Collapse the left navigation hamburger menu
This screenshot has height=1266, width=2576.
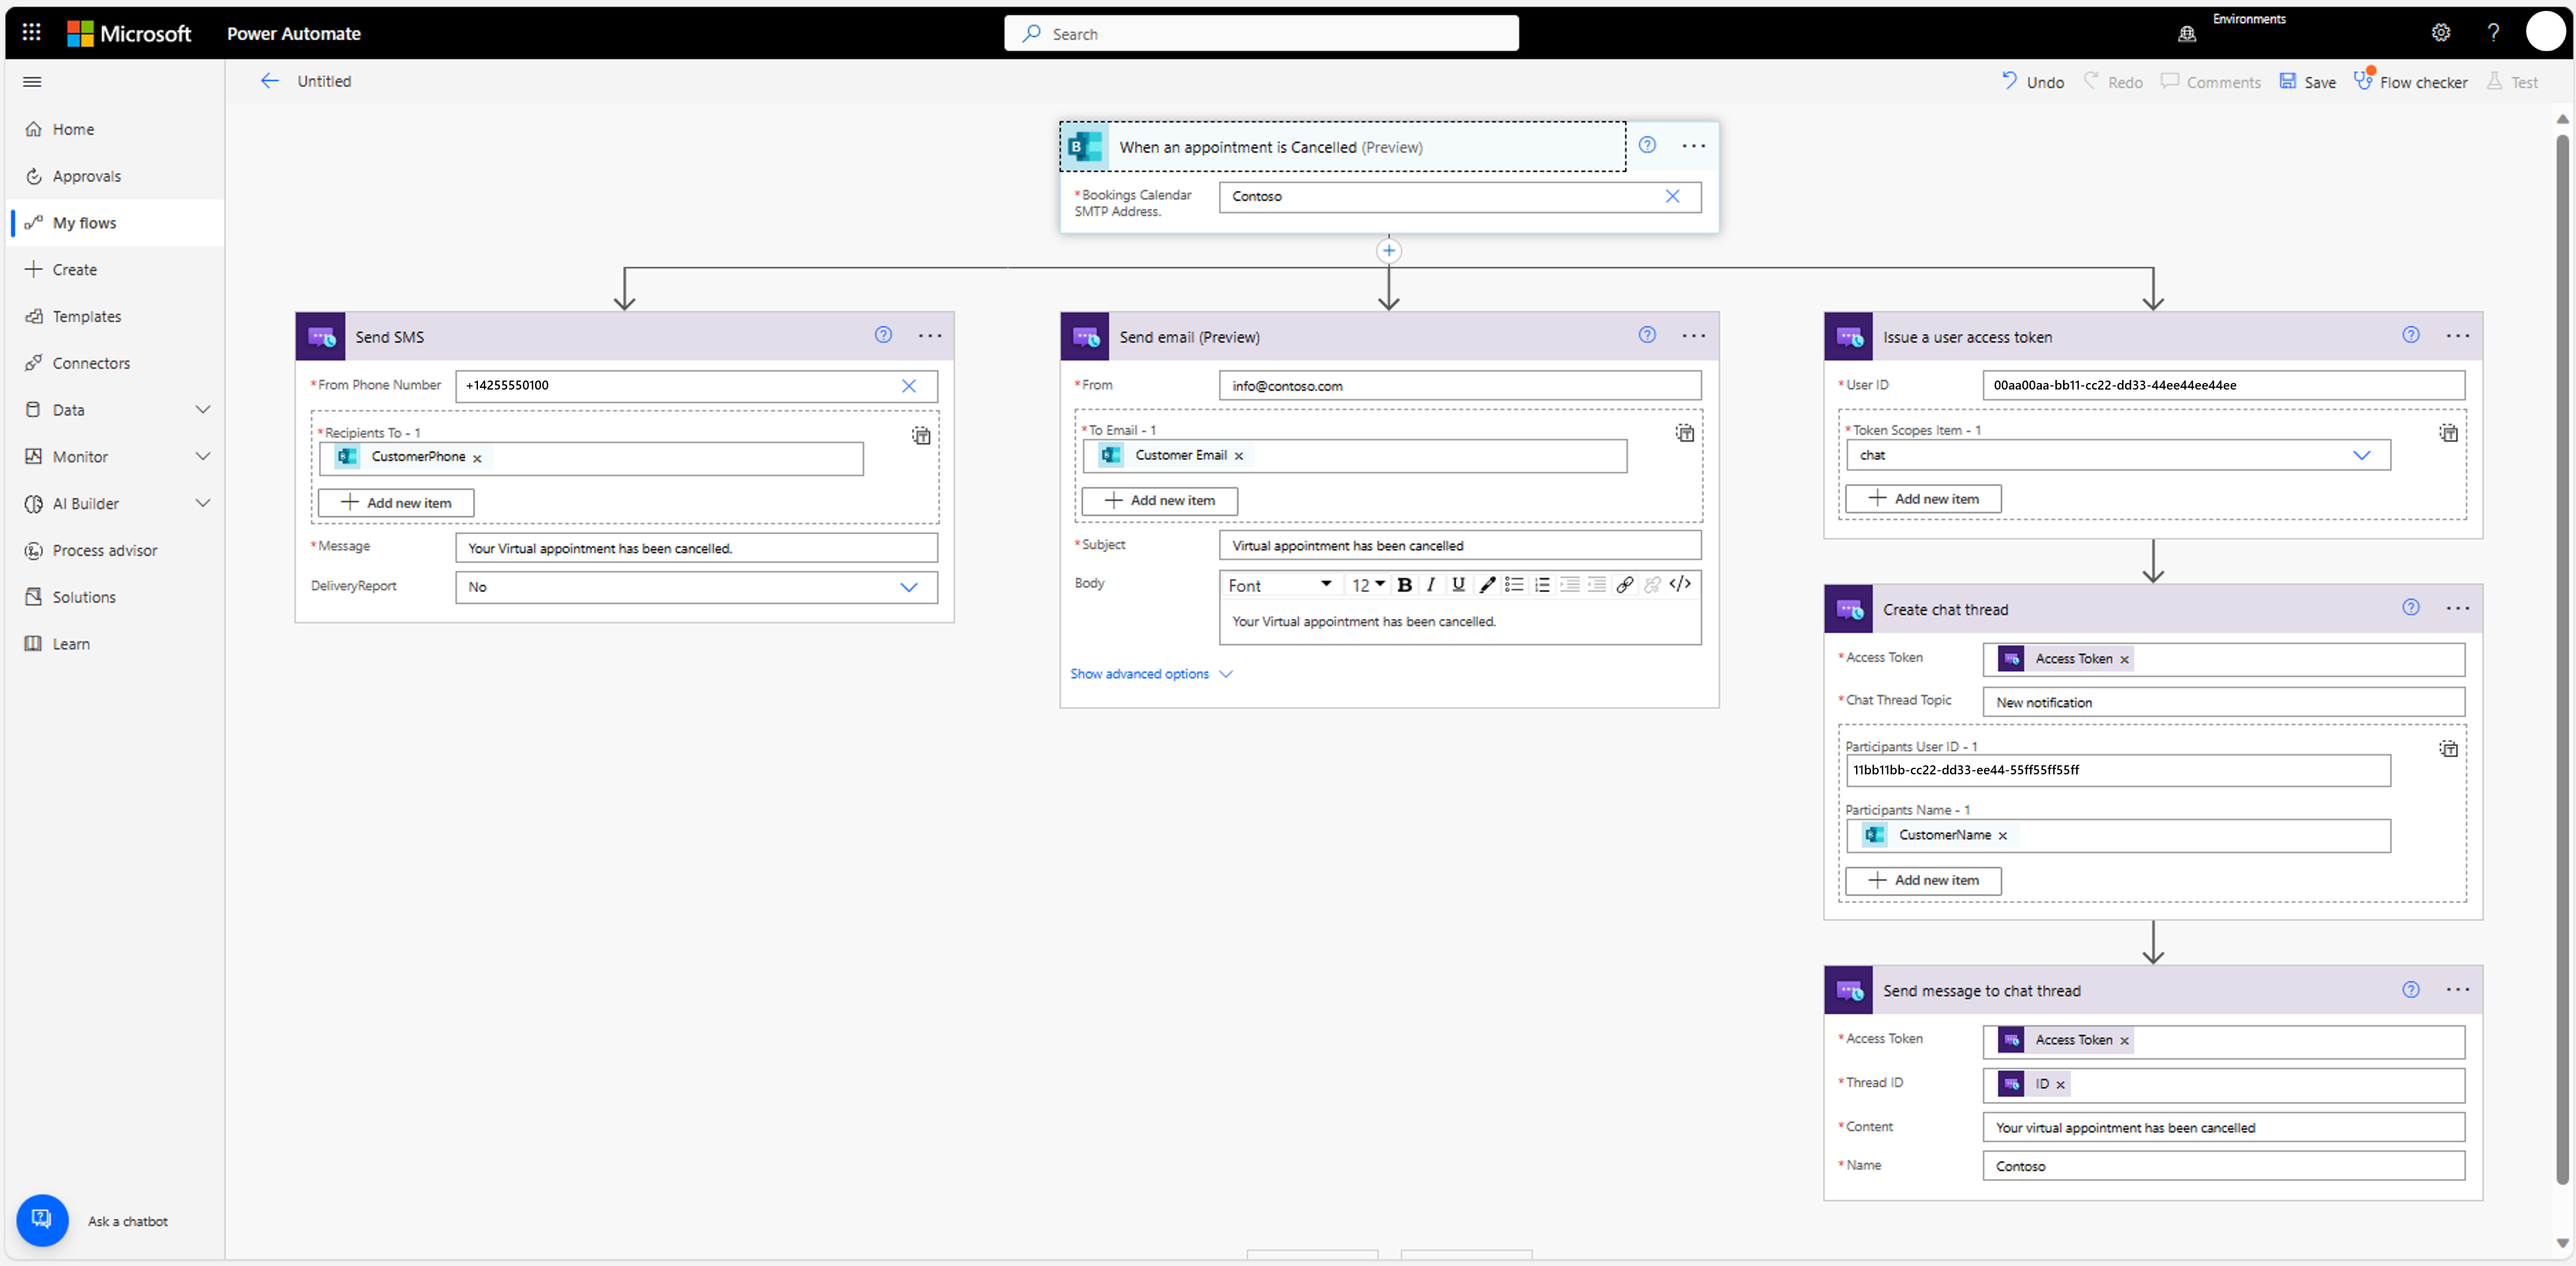[32, 82]
